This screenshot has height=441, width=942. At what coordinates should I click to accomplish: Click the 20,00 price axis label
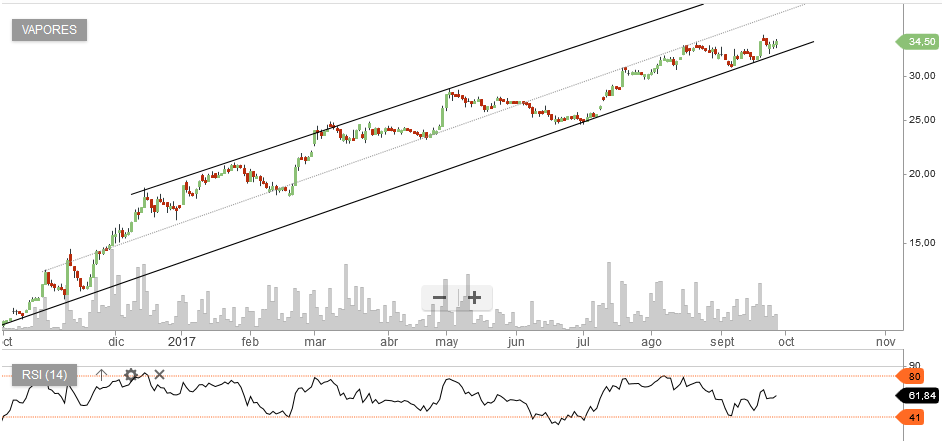922,174
